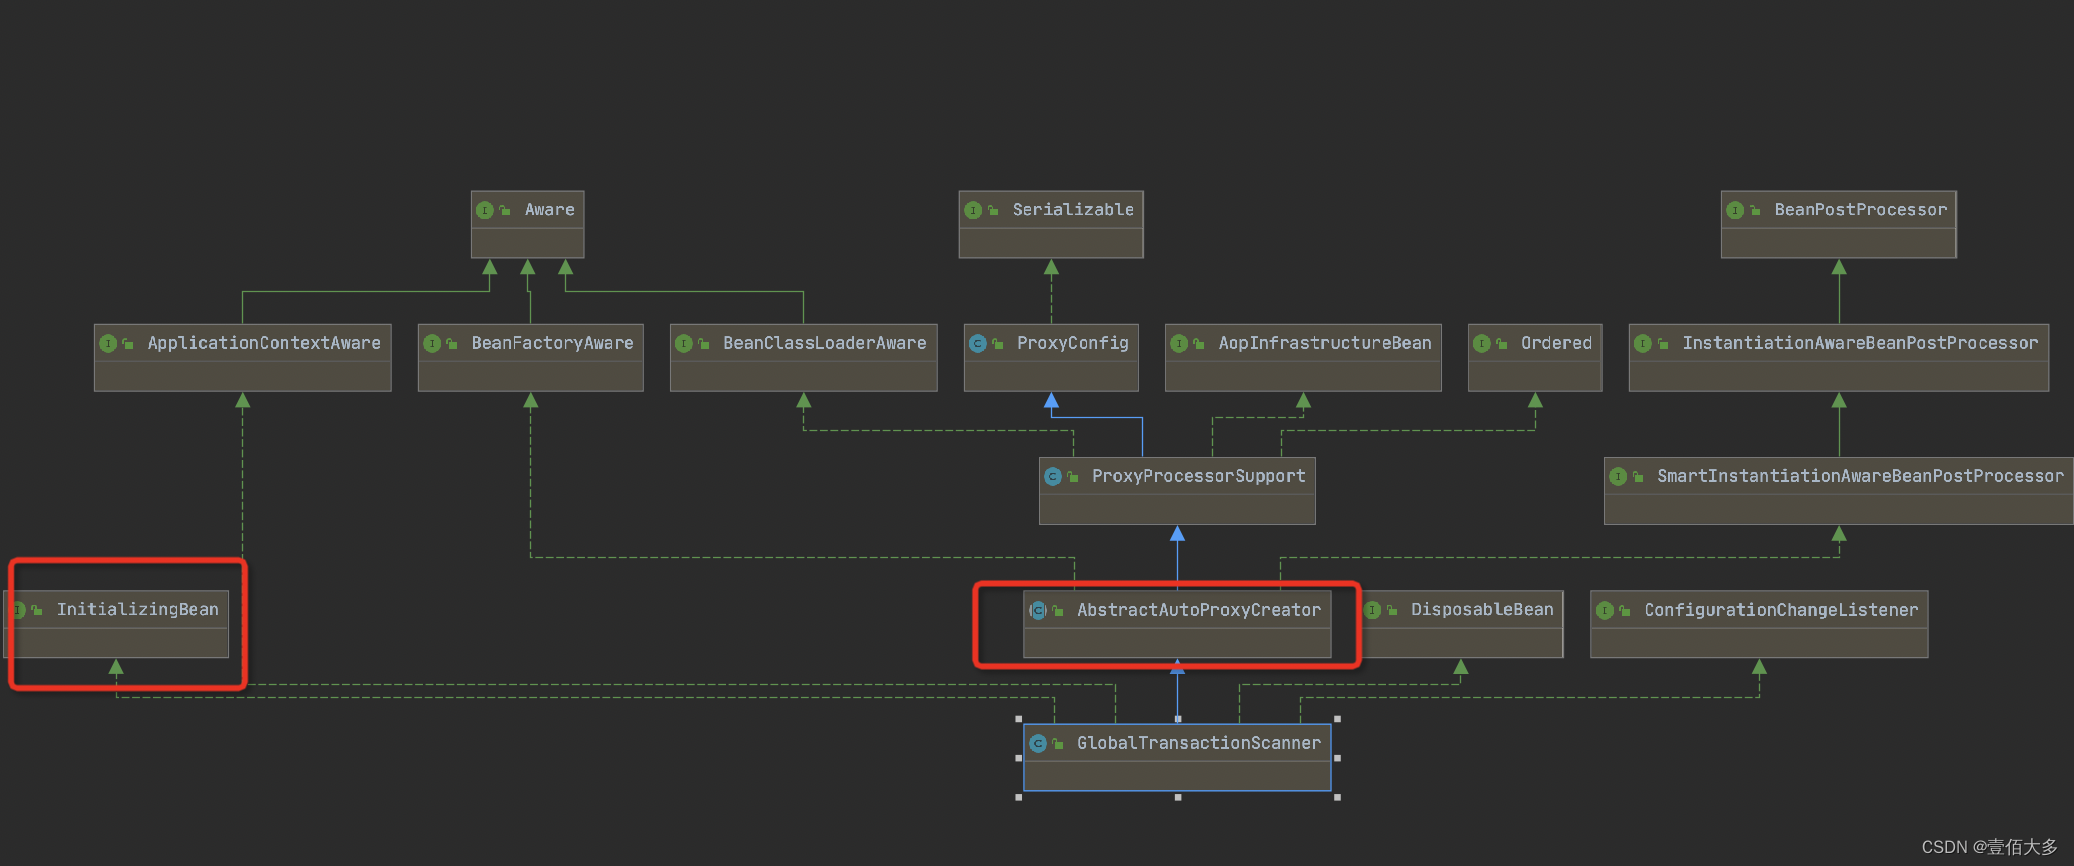Click the visibility lock icon on ProxyProcessorSupport
This screenshot has width=2074, height=866.
pos(1073,477)
